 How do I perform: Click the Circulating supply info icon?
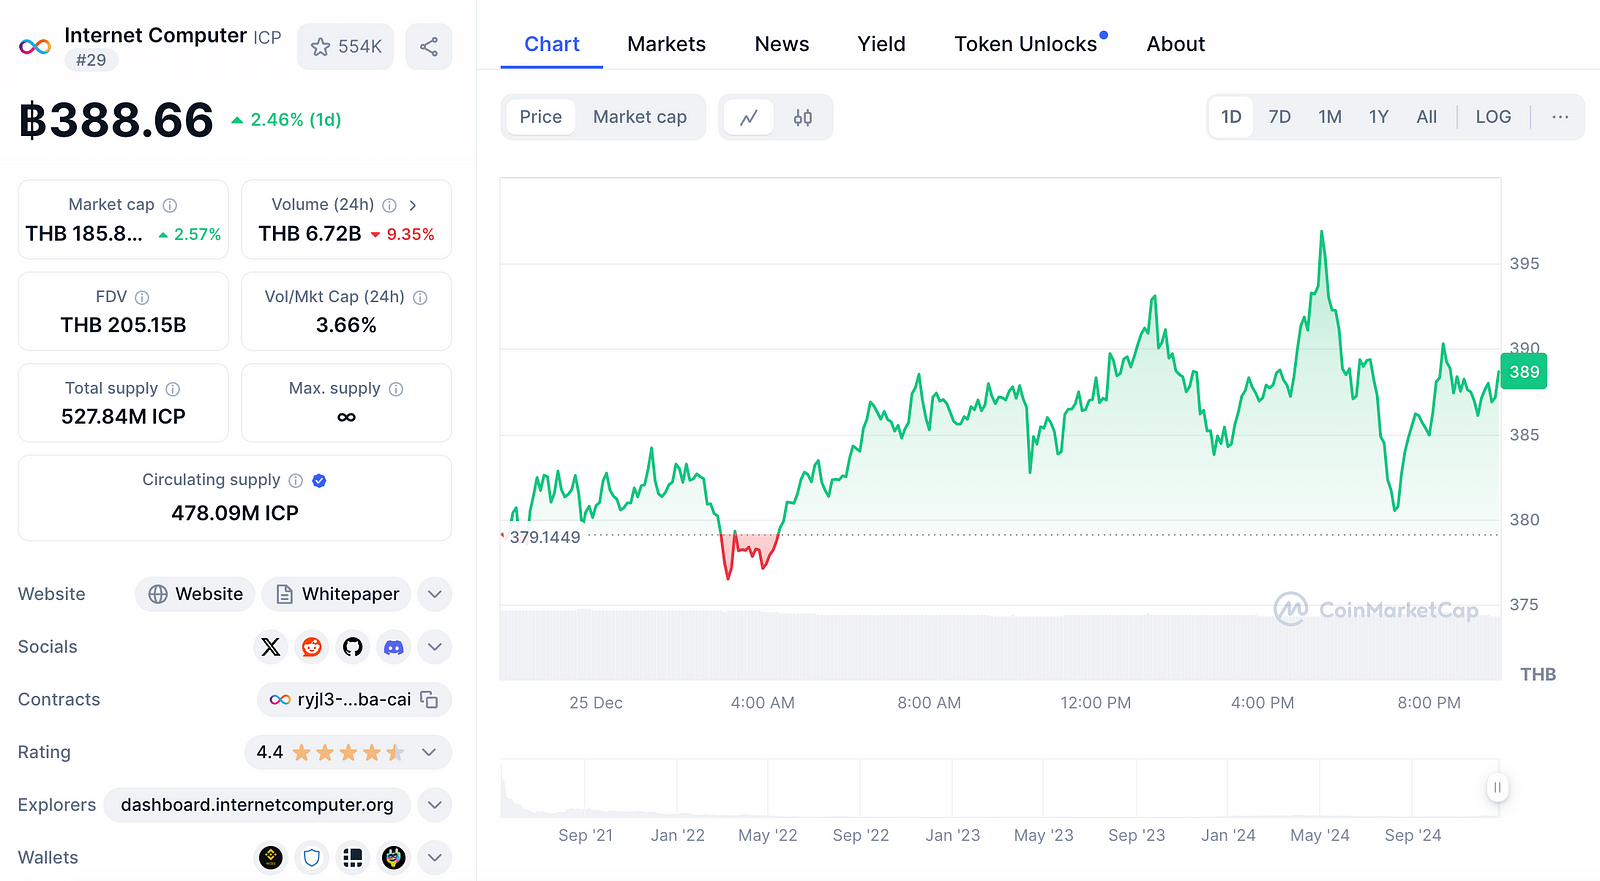click(296, 481)
